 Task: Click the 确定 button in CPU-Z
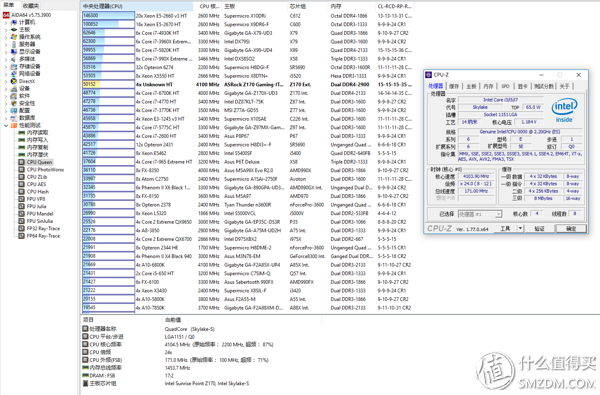[x=571, y=229]
